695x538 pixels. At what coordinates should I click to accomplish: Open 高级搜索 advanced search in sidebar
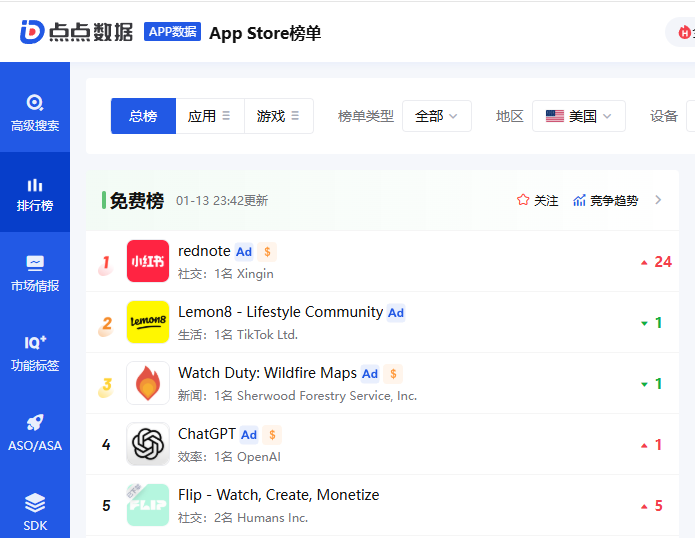pos(35,112)
